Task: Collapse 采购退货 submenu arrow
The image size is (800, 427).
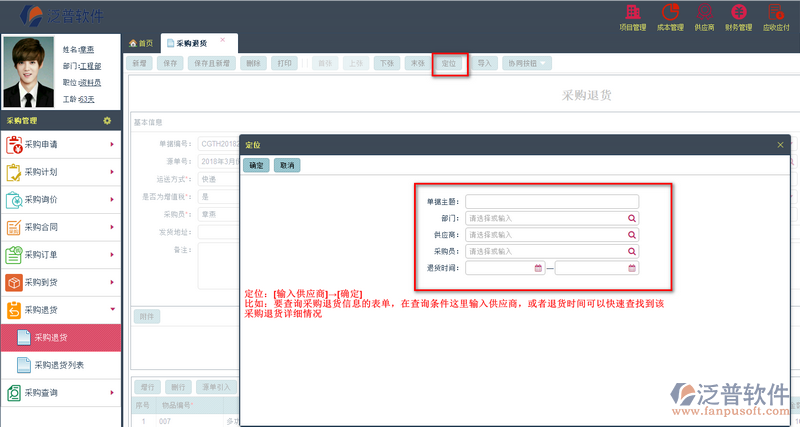Action: pos(112,309)
